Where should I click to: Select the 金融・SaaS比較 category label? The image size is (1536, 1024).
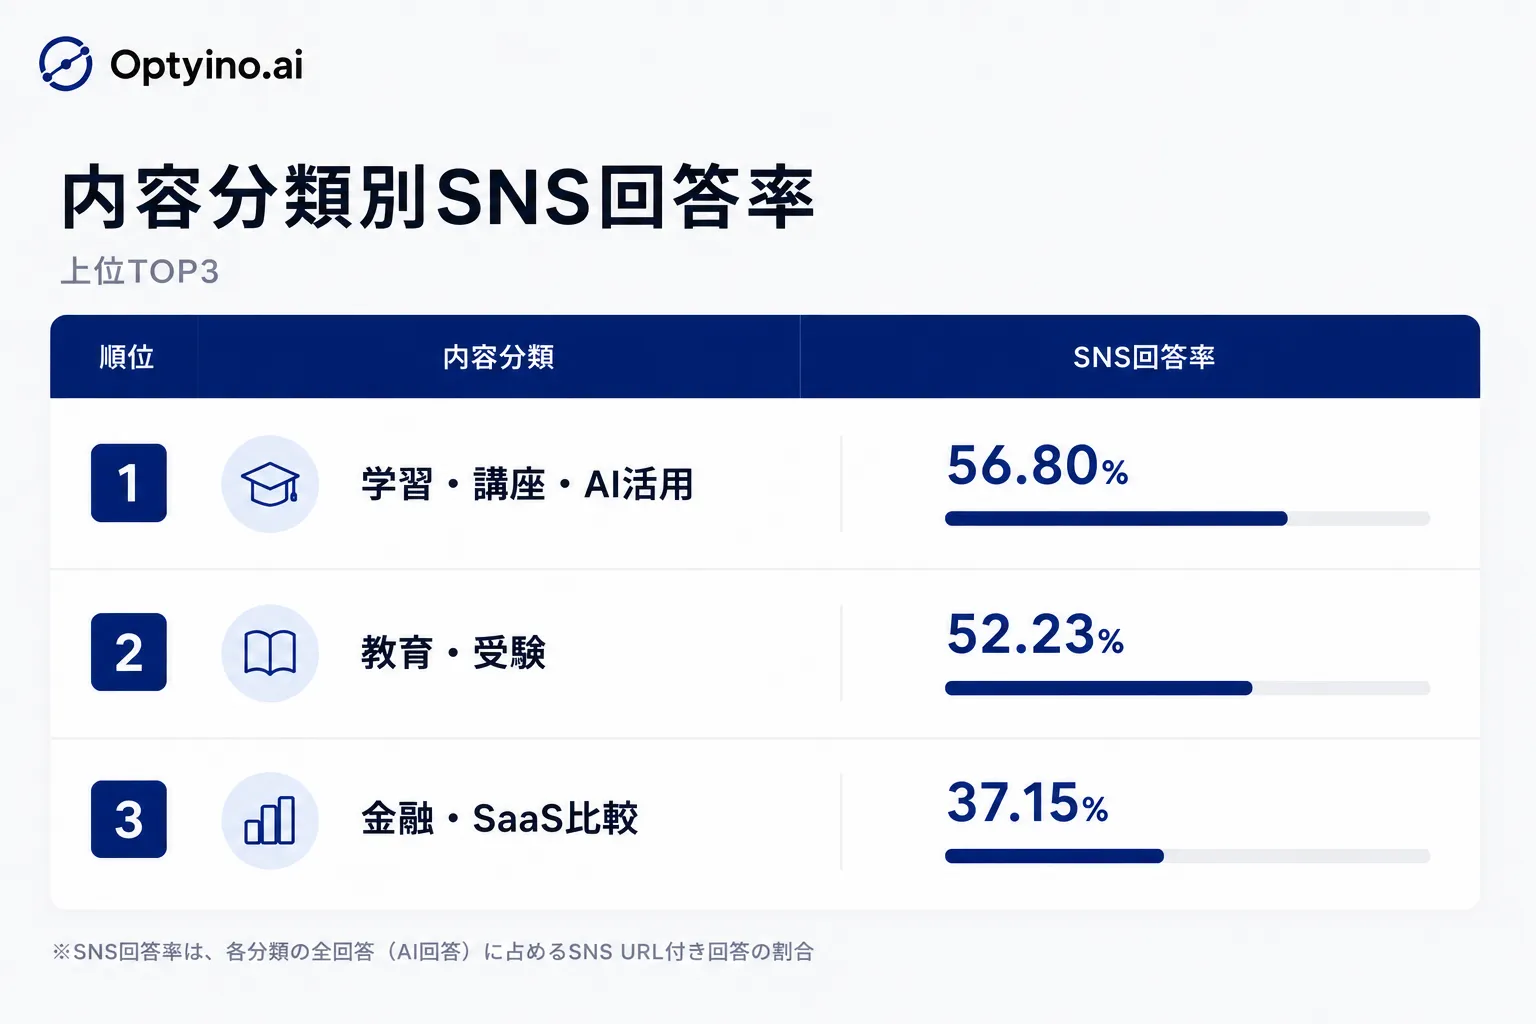499,818
